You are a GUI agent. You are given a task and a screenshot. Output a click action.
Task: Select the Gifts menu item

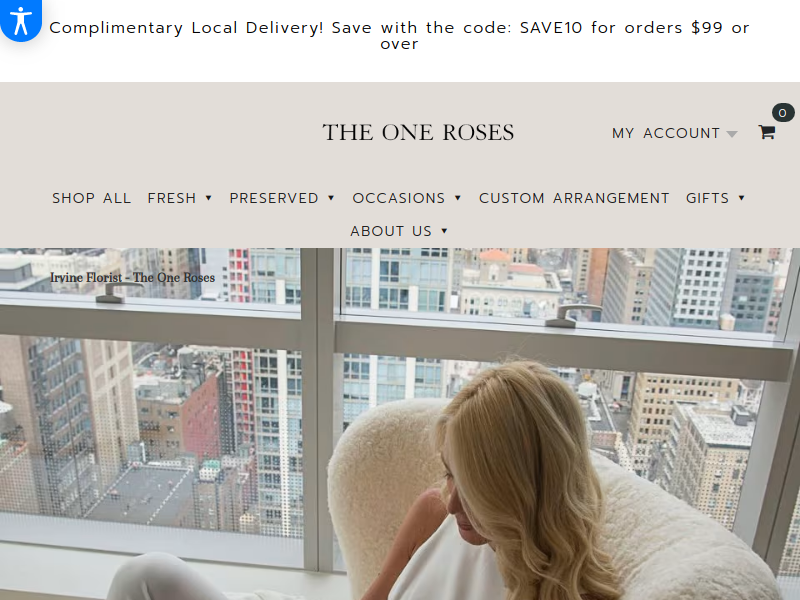[708, 198]
